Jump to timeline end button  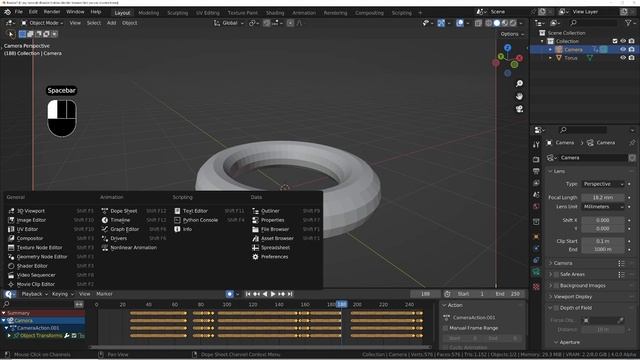290,294
